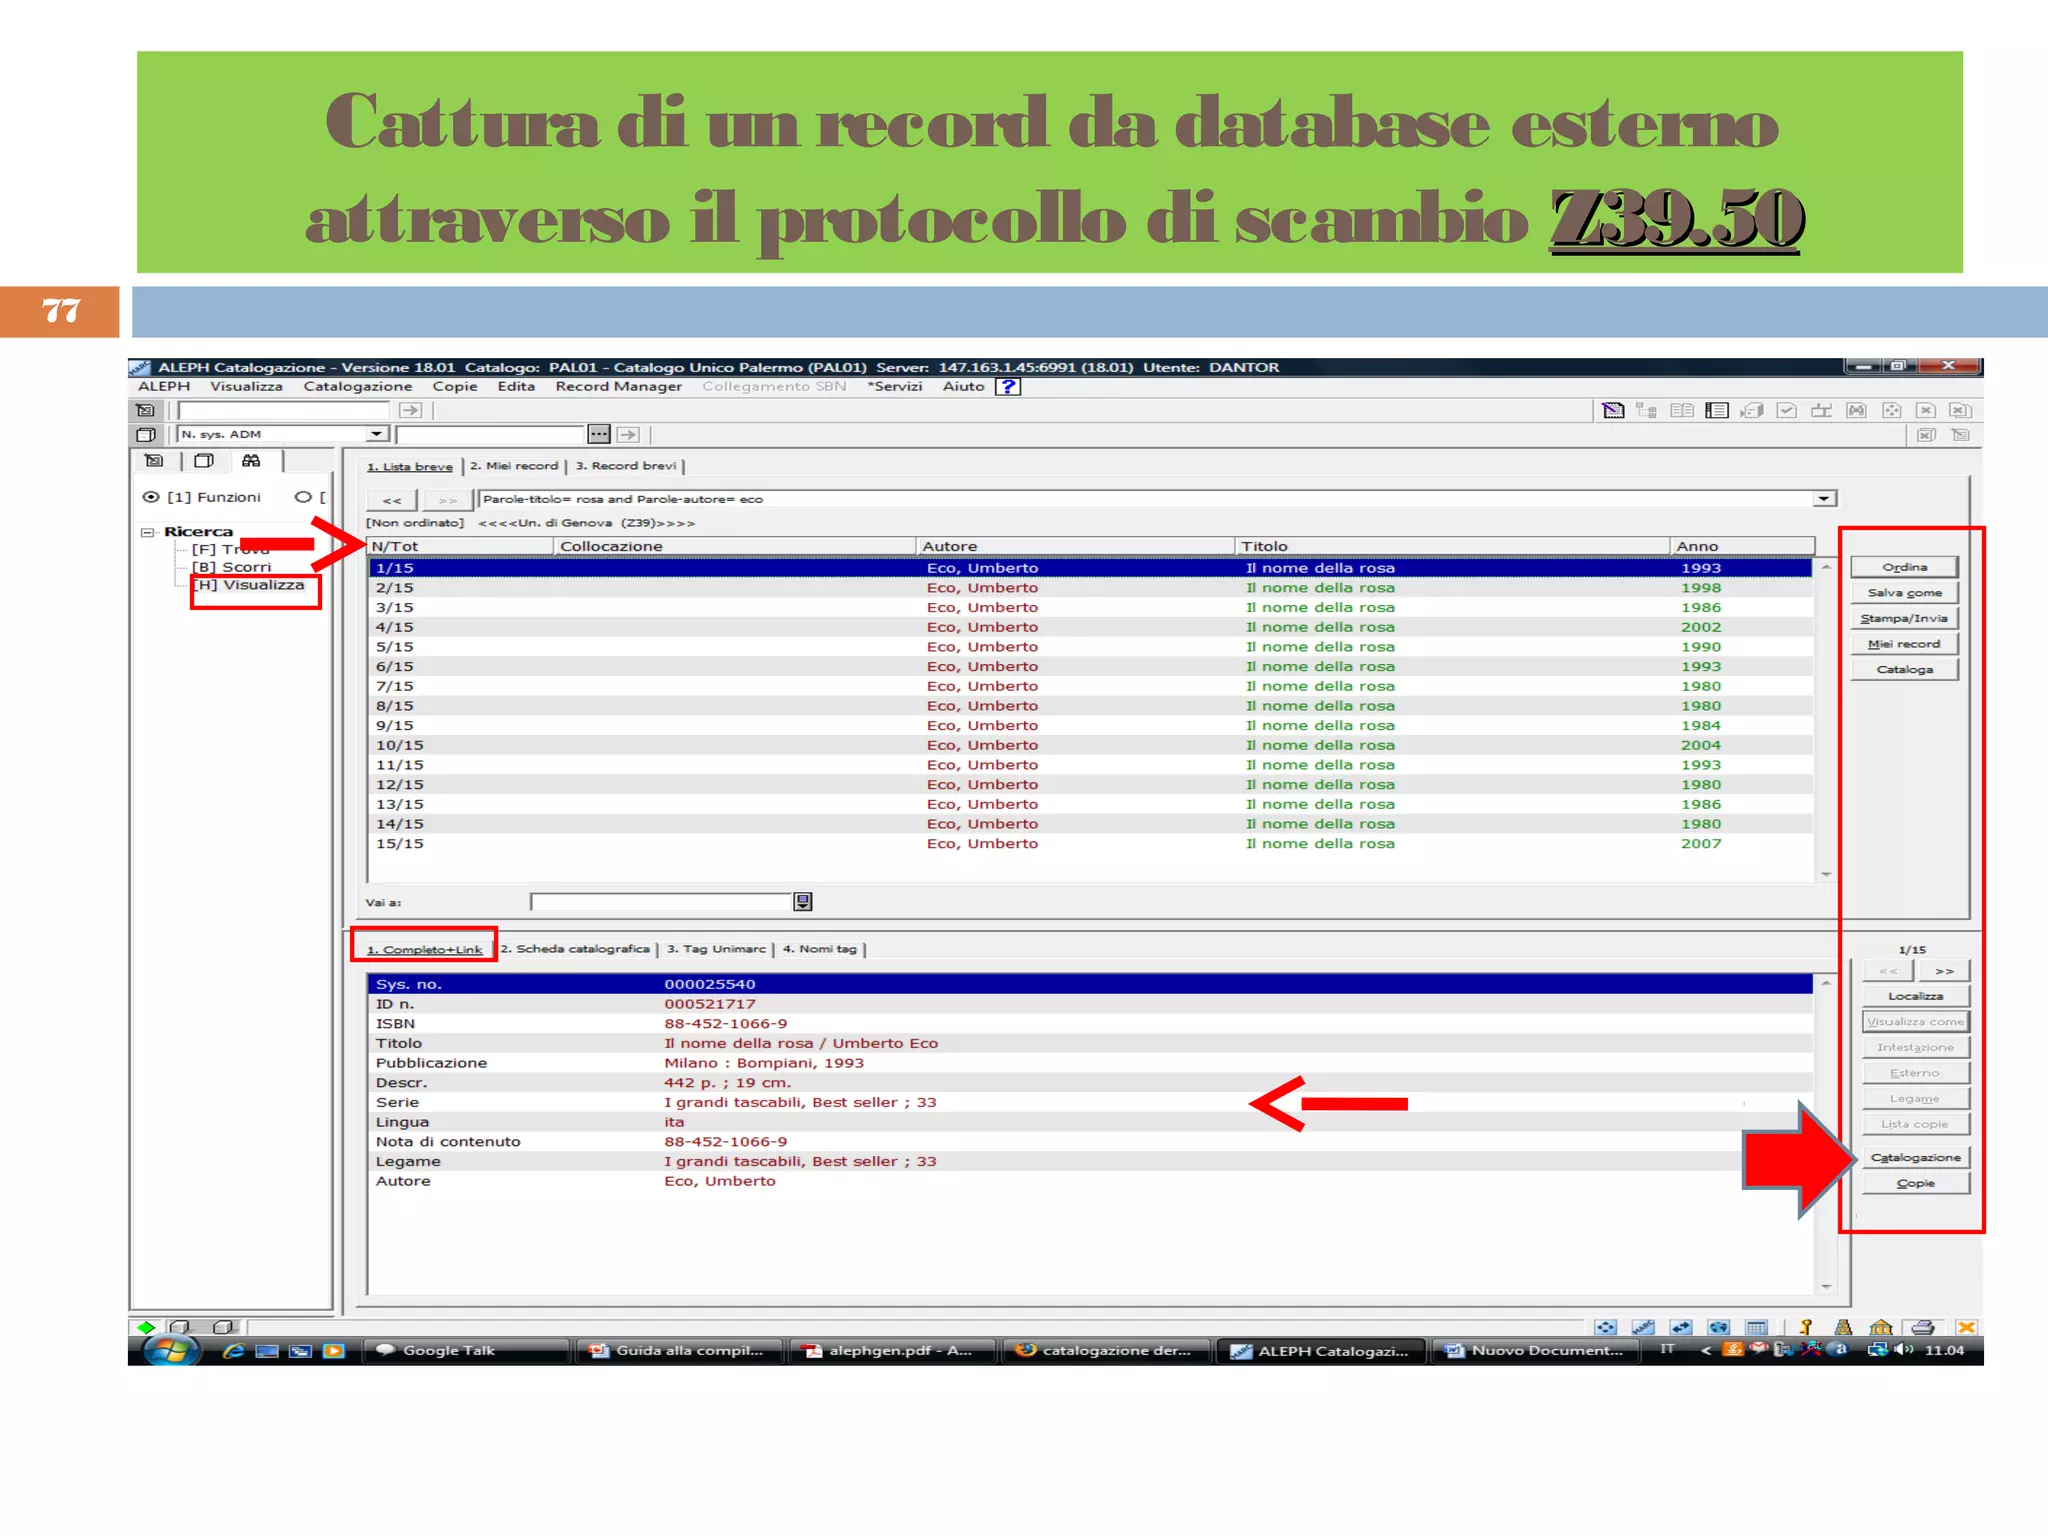This screenshot has height=1536, width=2048.
Task: Click the three dots browse button
Action: coord(599,434)
